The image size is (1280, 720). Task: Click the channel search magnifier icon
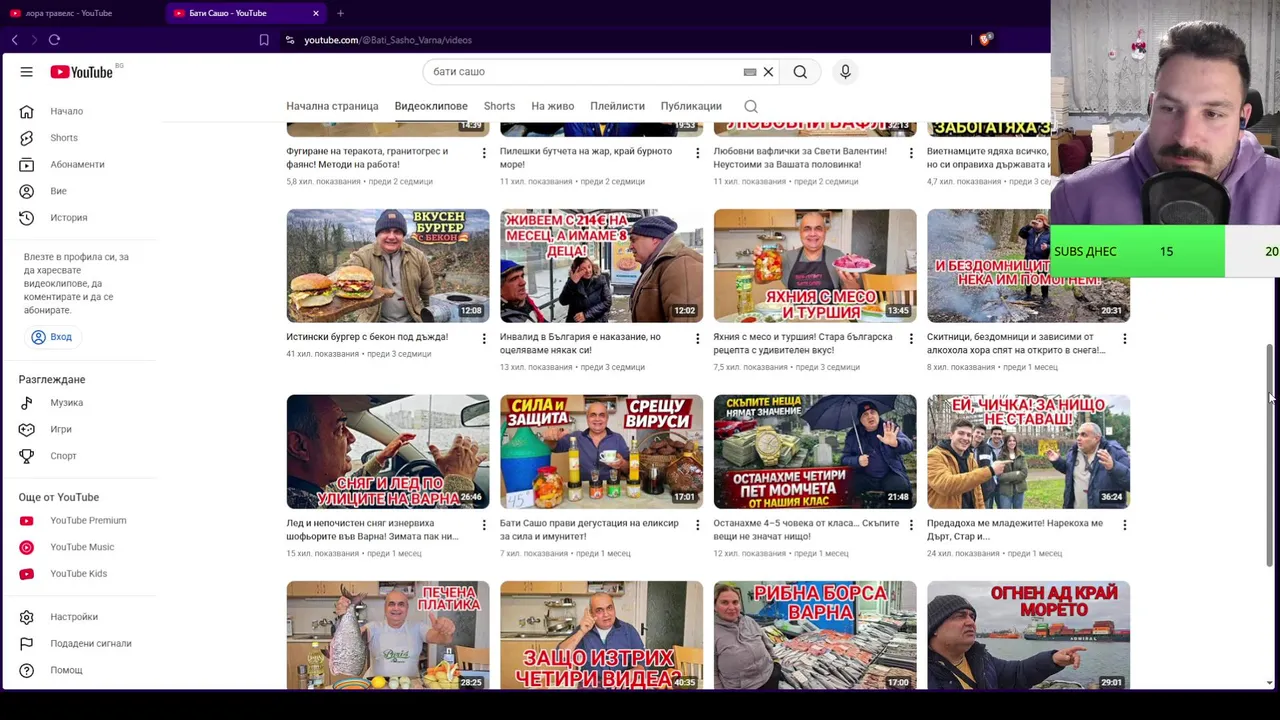(751, 106)
